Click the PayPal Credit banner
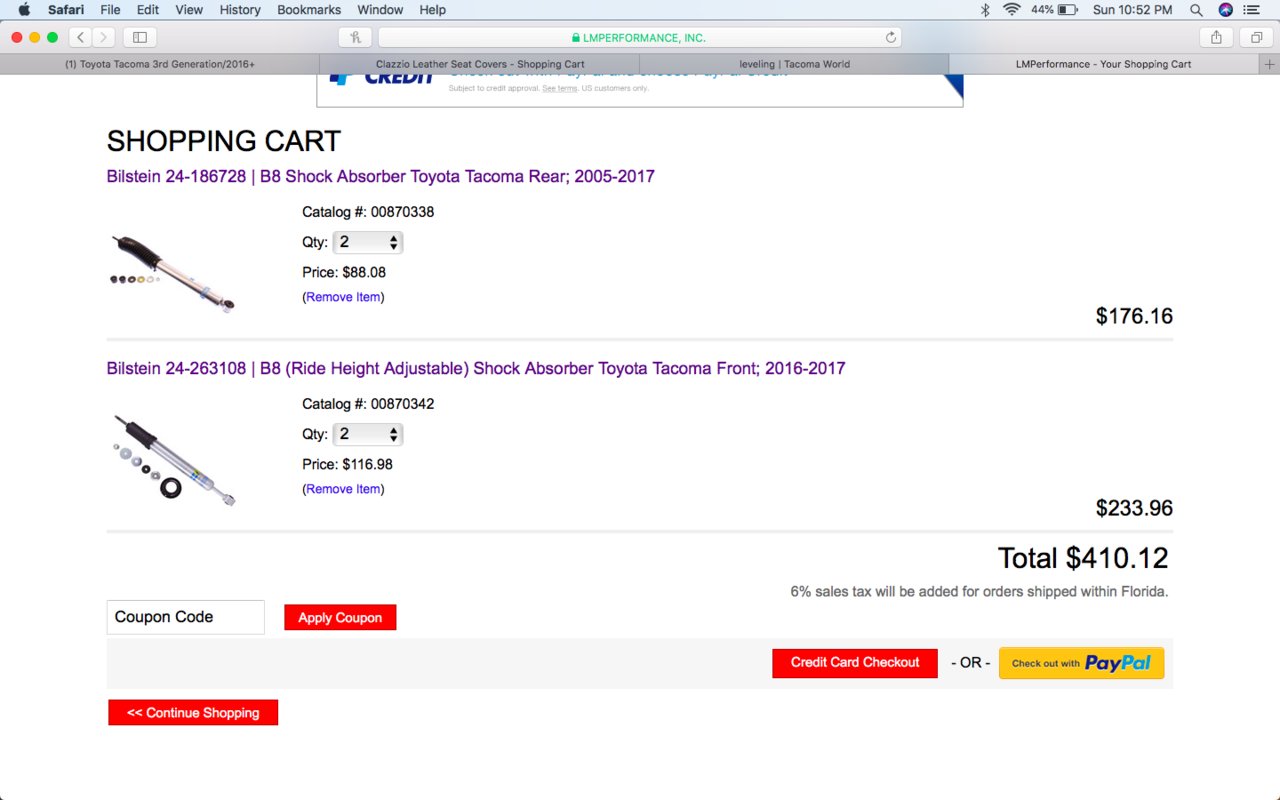The height and width of the screenshot is (800, 1280). [640, 90]
